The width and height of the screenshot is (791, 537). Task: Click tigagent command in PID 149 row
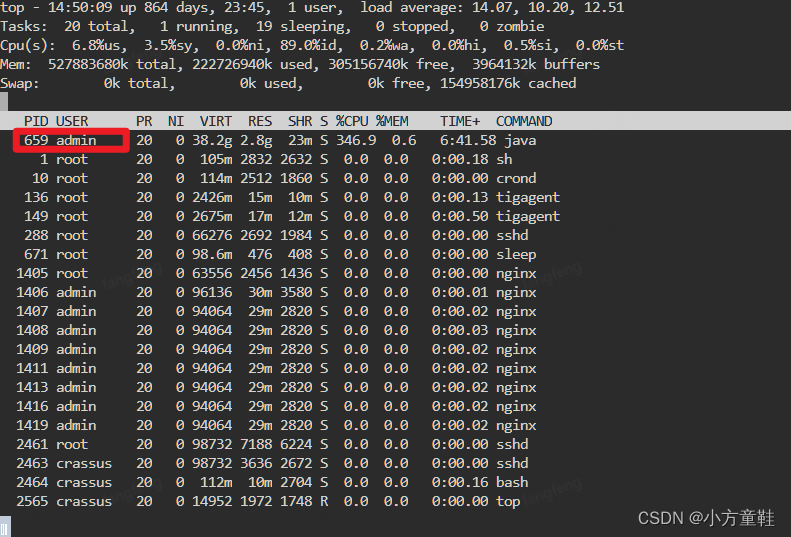coord(528,217)
